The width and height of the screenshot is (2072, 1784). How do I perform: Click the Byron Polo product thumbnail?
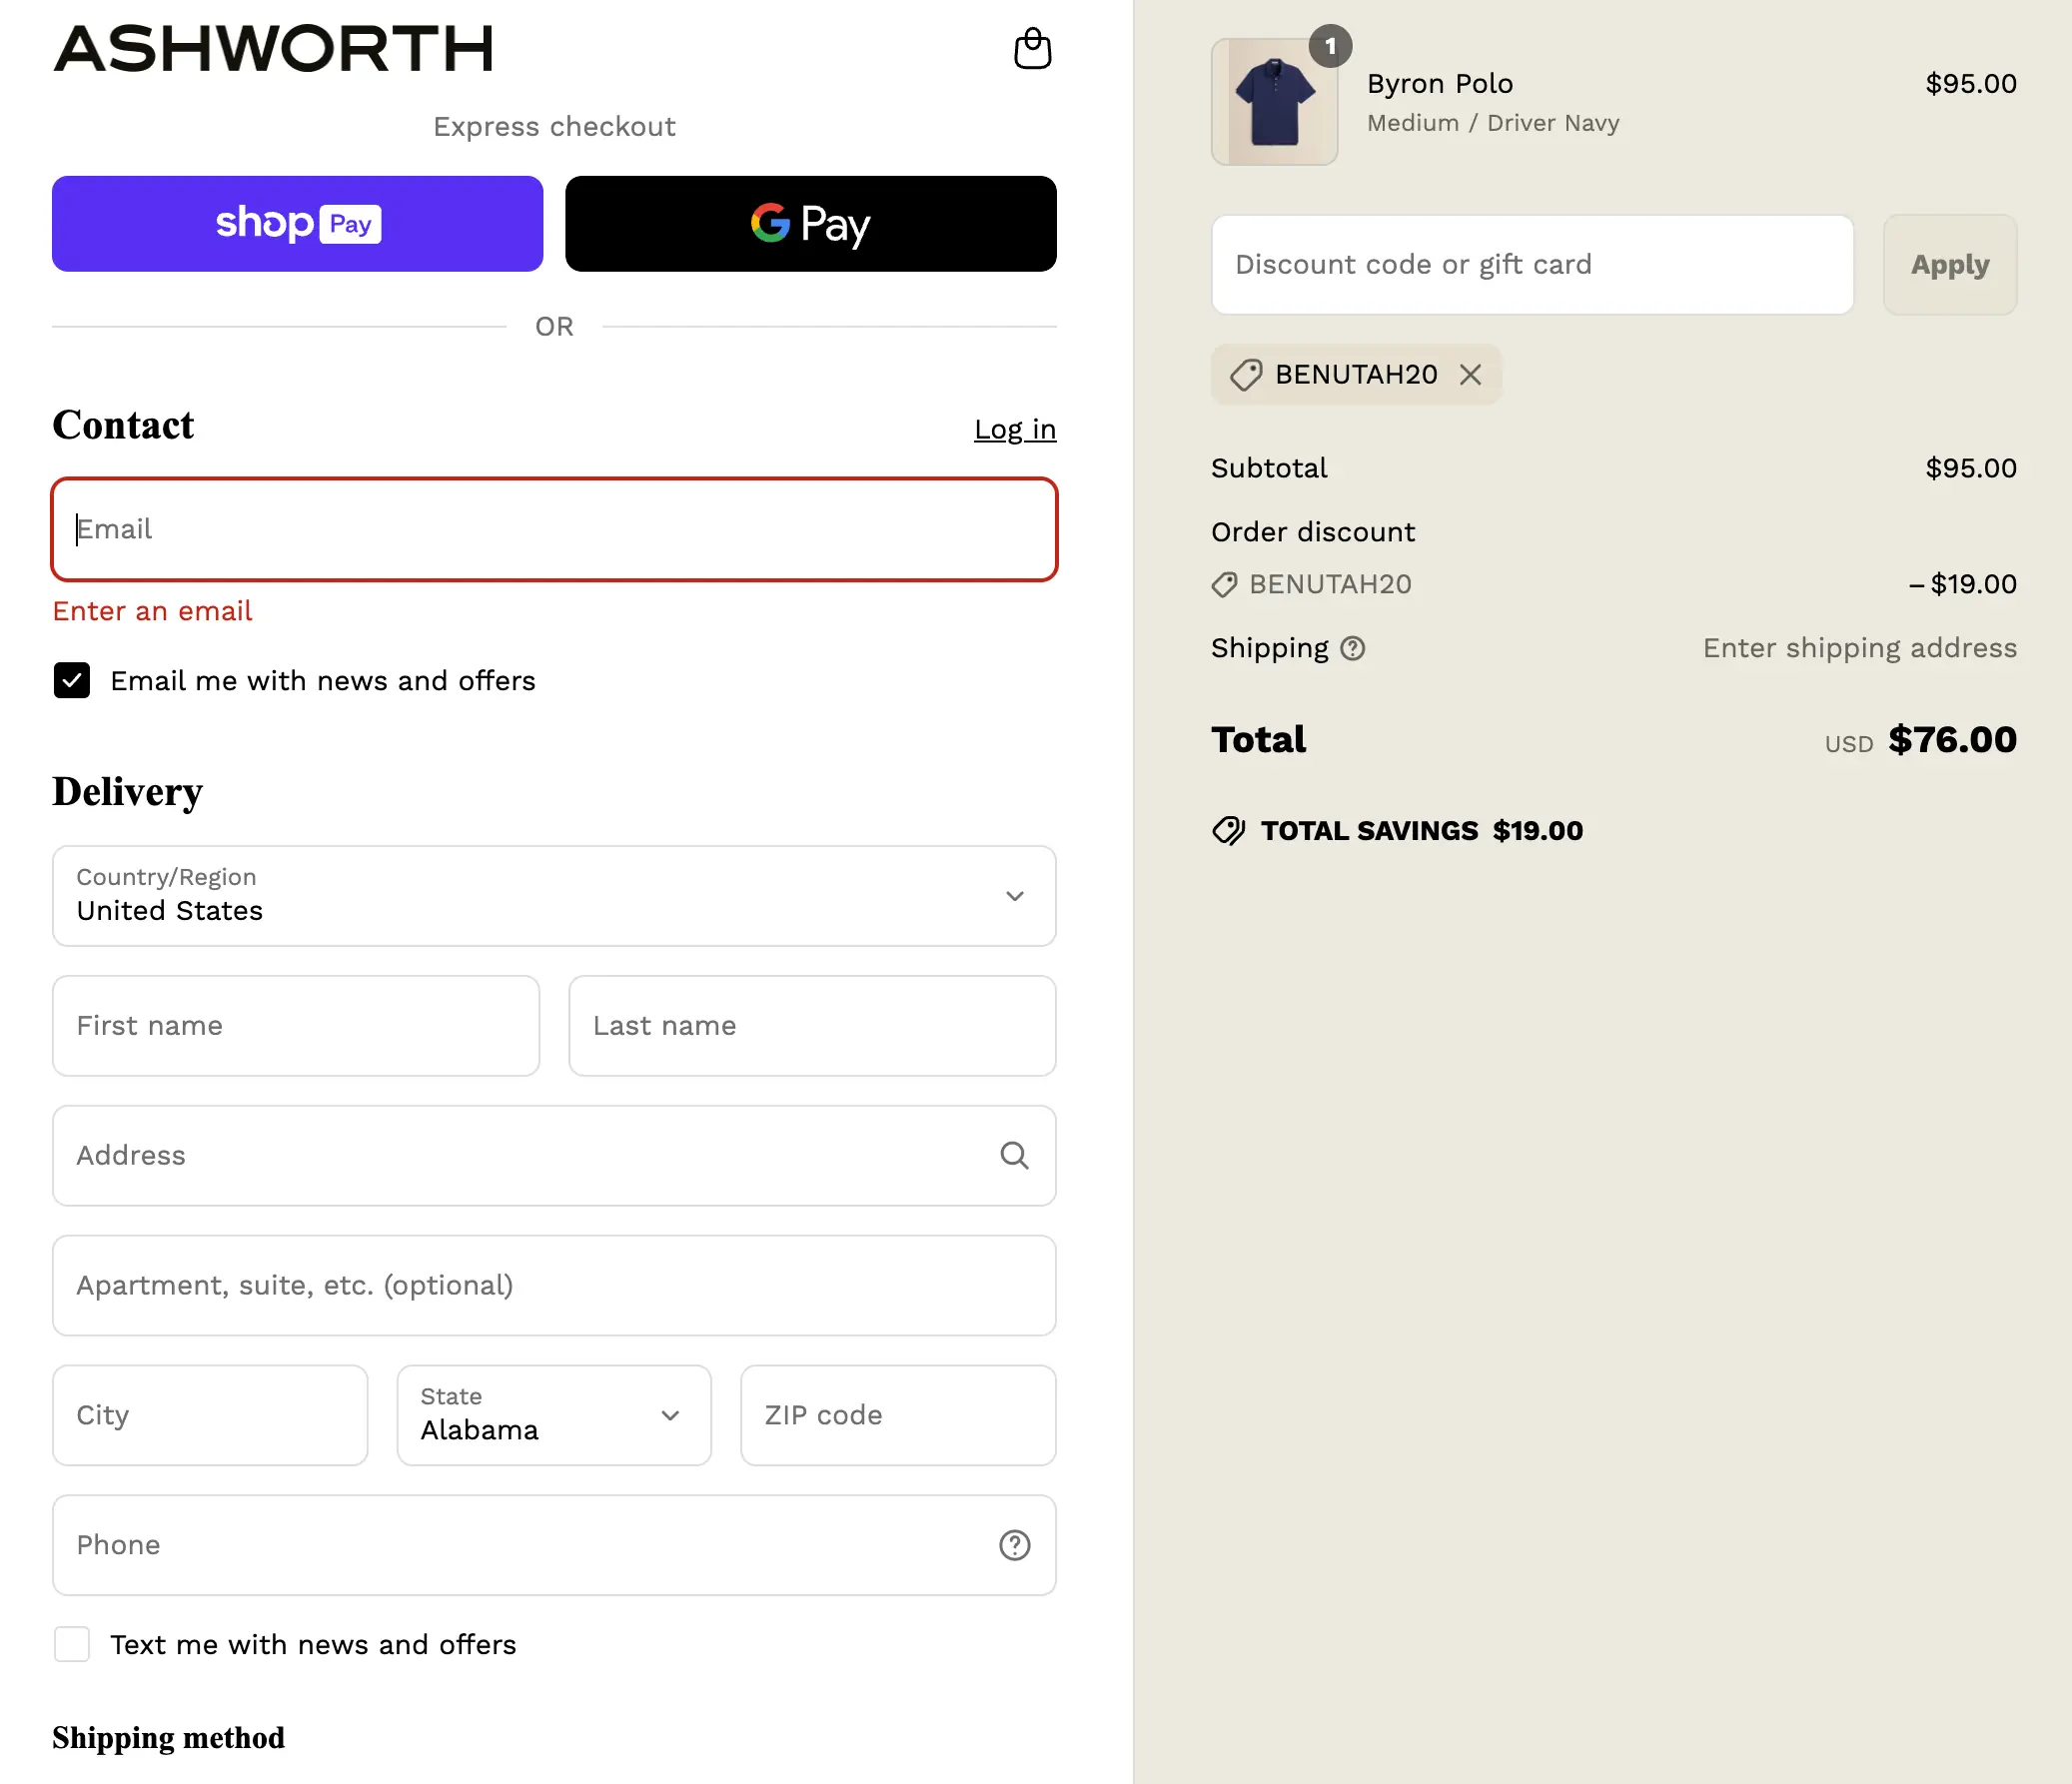(1274, 102)
